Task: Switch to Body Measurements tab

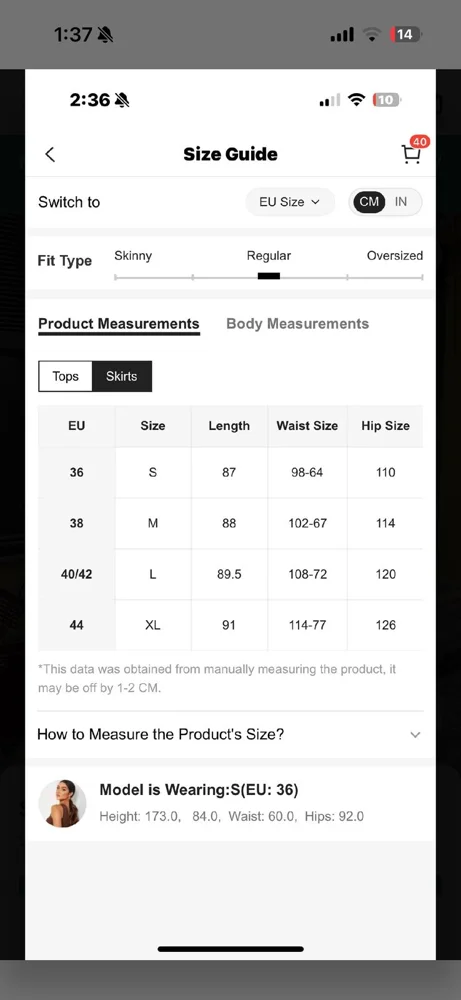Action: 298,324
